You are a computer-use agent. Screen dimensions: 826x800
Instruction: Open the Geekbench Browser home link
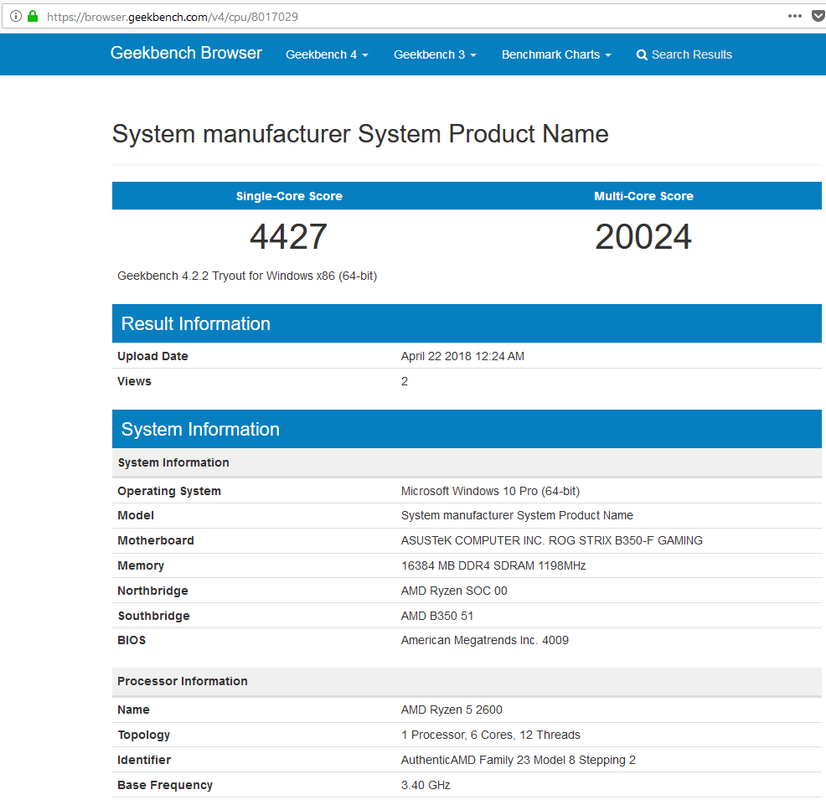point(186,53)
